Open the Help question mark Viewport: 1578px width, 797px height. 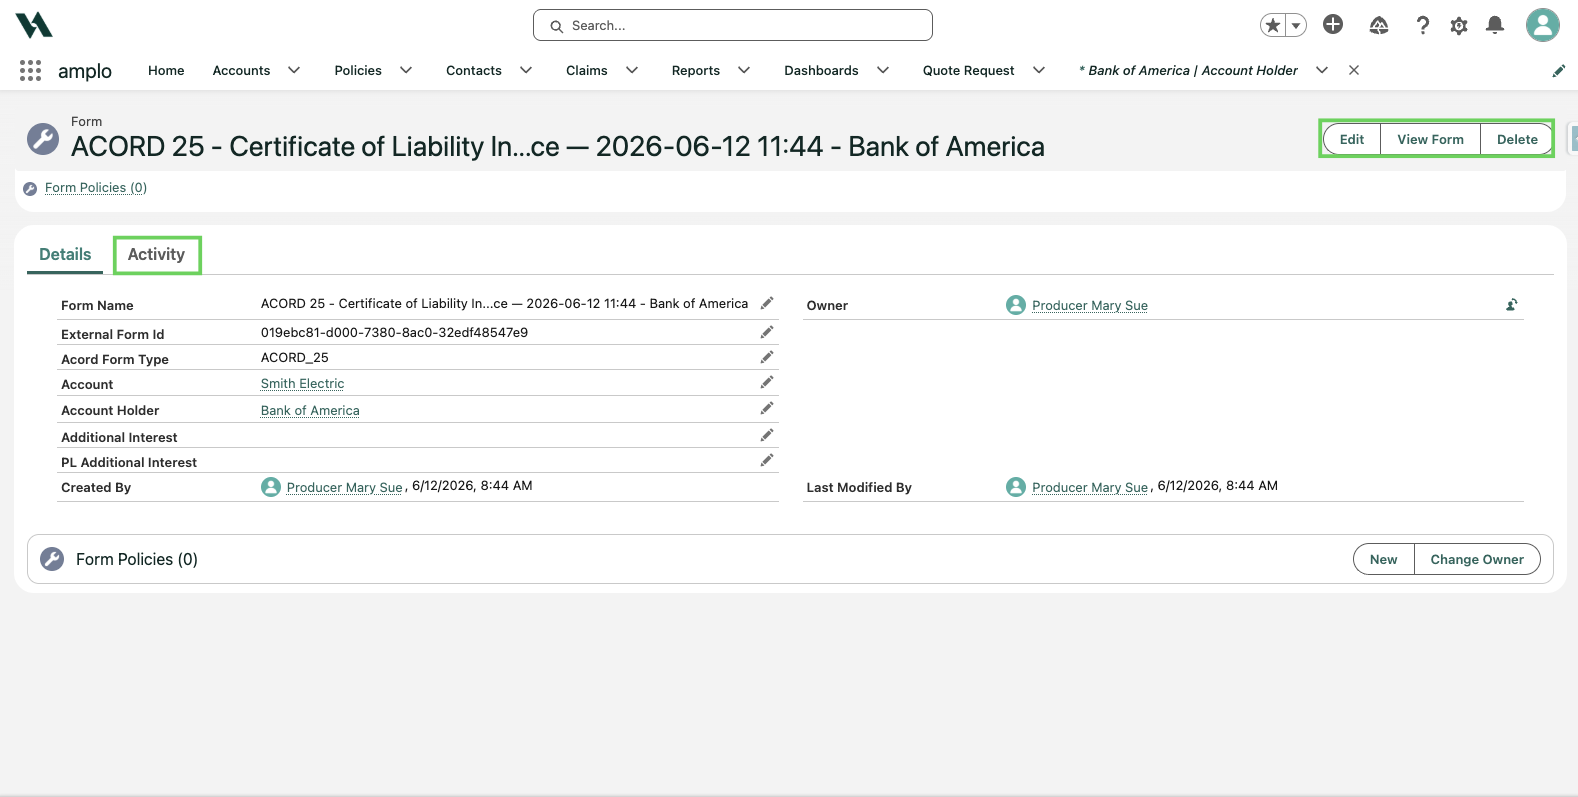[1422, 25]
